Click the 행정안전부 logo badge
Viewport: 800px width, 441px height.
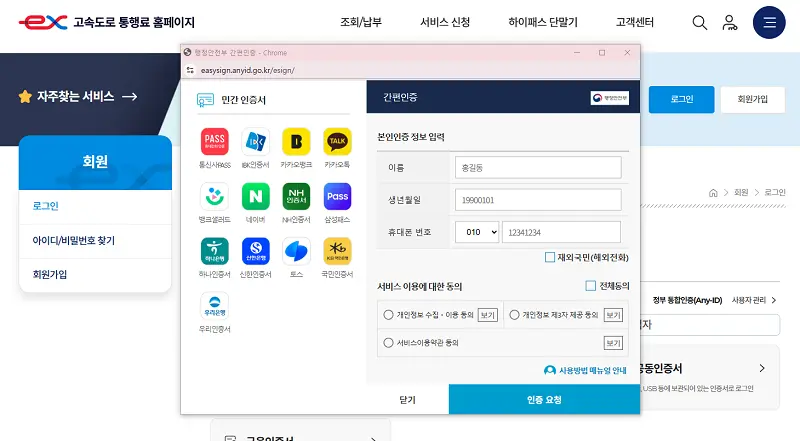610,97
